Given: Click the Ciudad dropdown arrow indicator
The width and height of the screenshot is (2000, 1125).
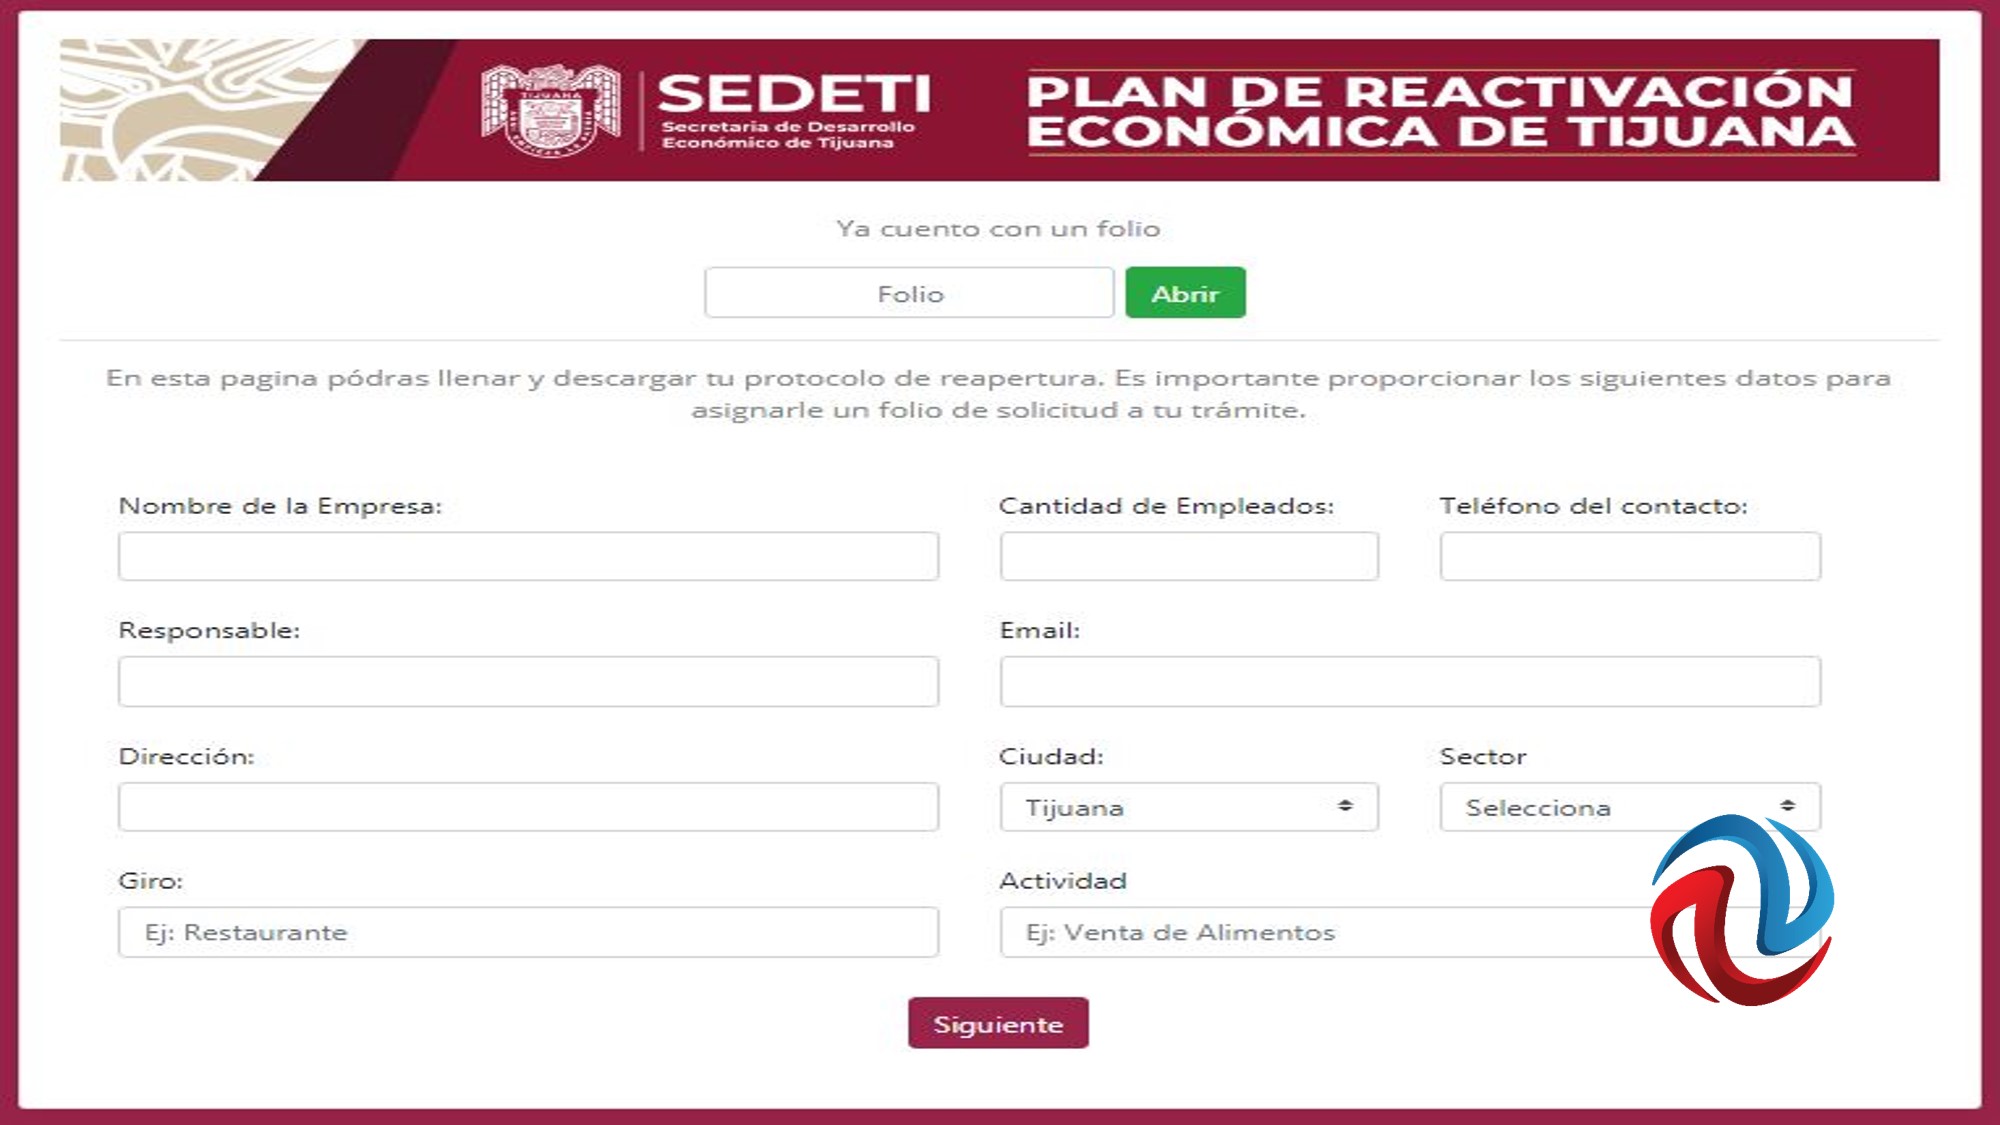Looking at the screenshot, I should click(x=1345, y=806).
